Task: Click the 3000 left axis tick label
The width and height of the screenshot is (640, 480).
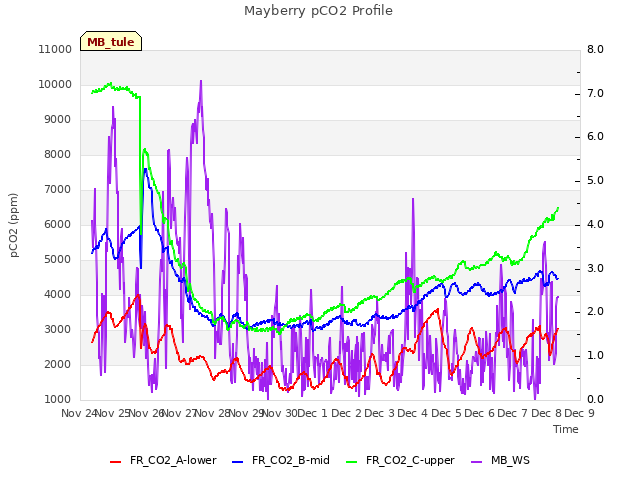Action: [57, 329]
